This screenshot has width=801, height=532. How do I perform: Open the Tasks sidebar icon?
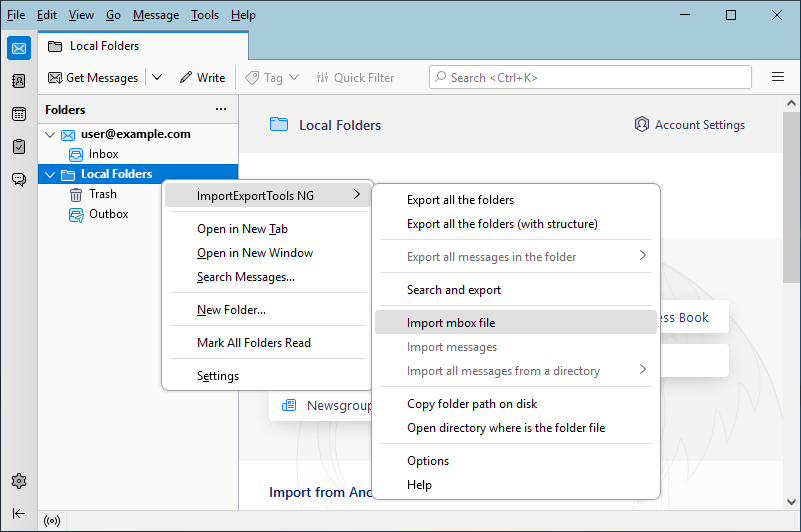19,147
